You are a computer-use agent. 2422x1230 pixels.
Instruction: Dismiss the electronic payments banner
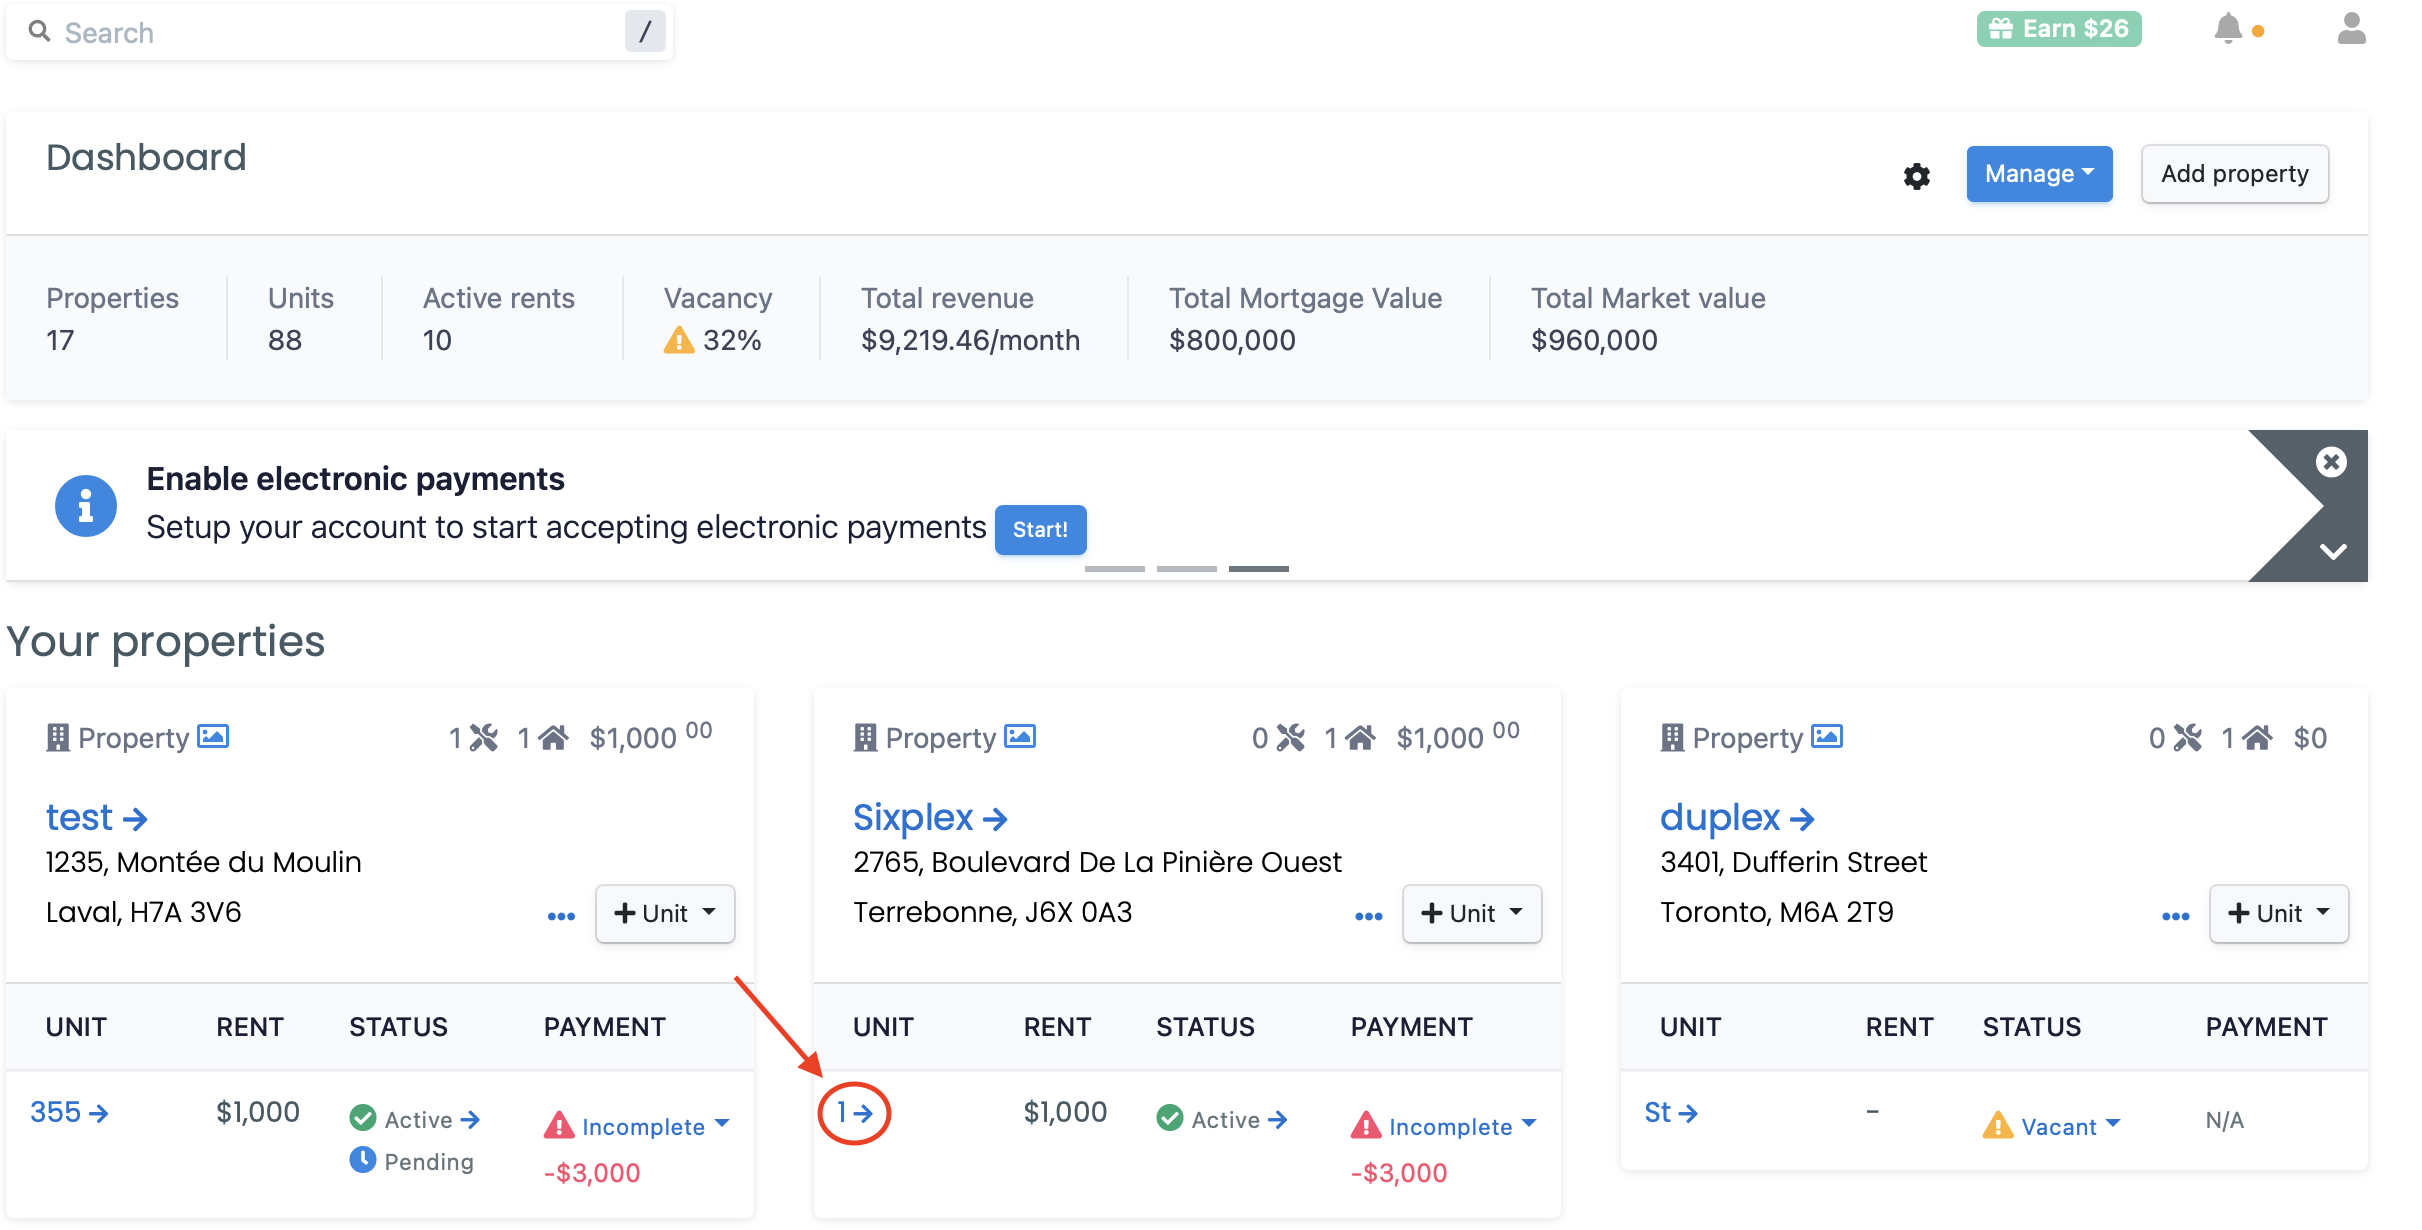[x=2331, y=462]
